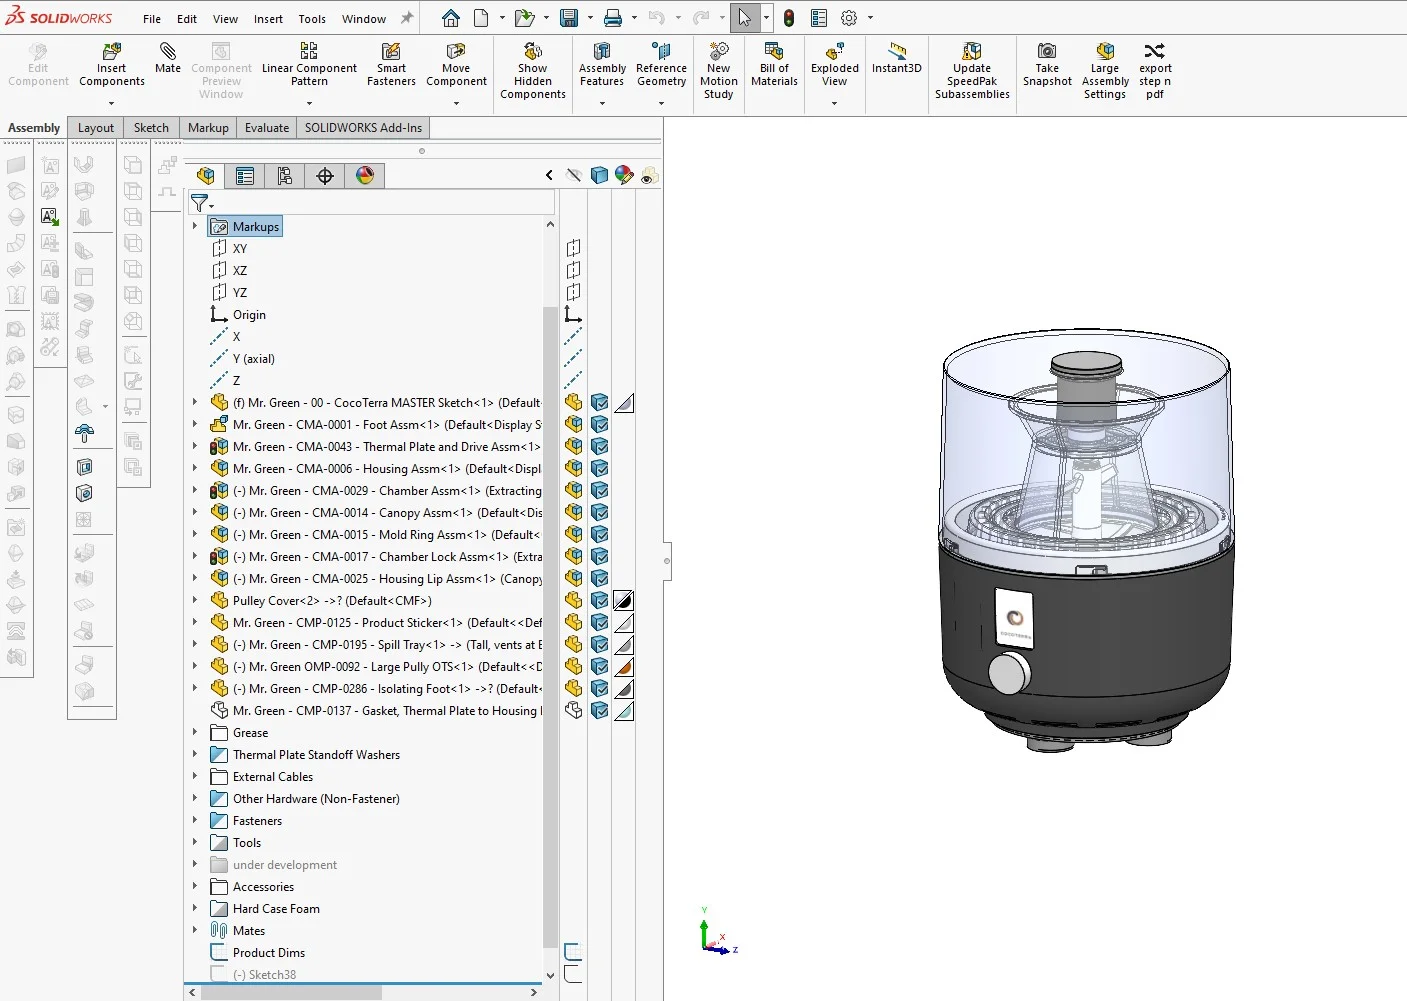Toggle Instant3D
This screenshot has height=1001, width=1407.
point(896,58)
